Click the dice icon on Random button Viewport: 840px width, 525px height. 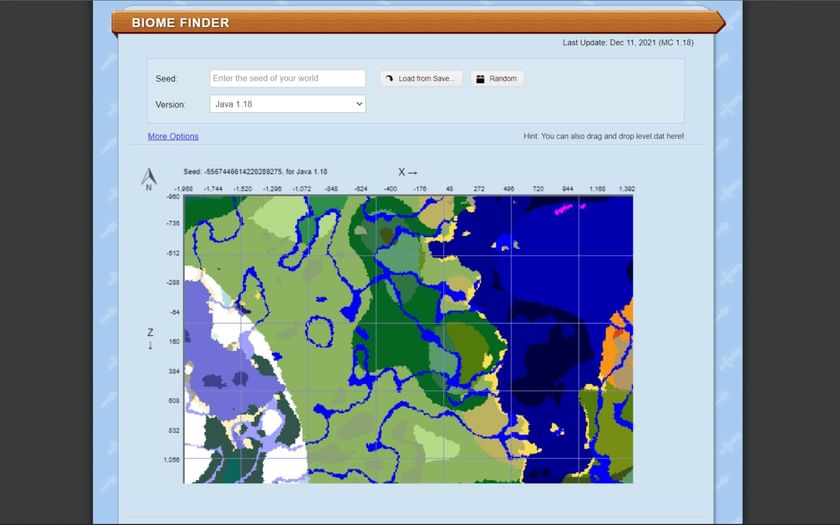click(x=480, y=79)
